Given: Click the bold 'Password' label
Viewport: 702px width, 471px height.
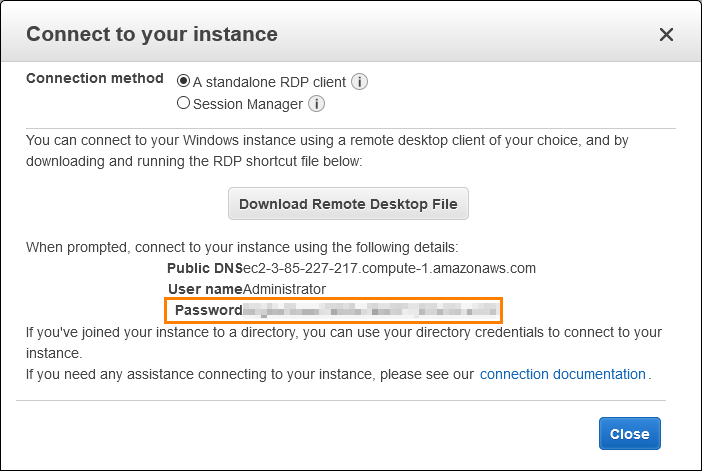Looking at the screenshot, I should (x=209, y=310).
